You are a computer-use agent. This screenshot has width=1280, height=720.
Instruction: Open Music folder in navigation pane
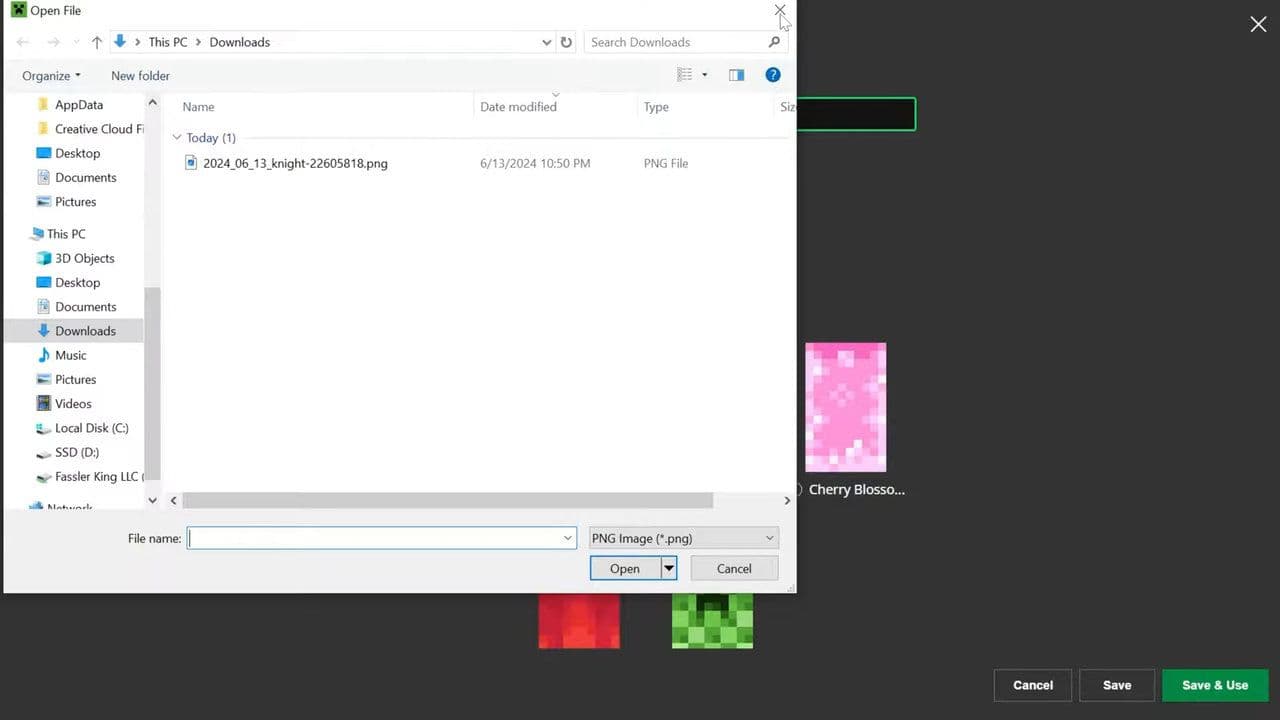70,355
